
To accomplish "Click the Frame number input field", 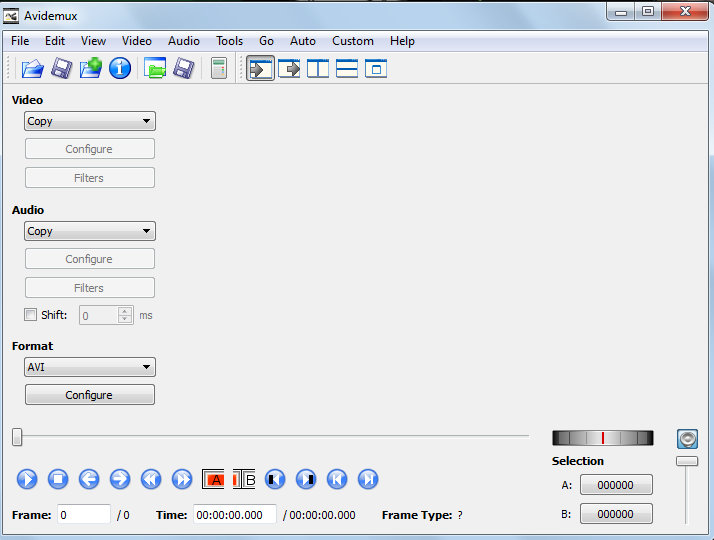I will [84, 515].
